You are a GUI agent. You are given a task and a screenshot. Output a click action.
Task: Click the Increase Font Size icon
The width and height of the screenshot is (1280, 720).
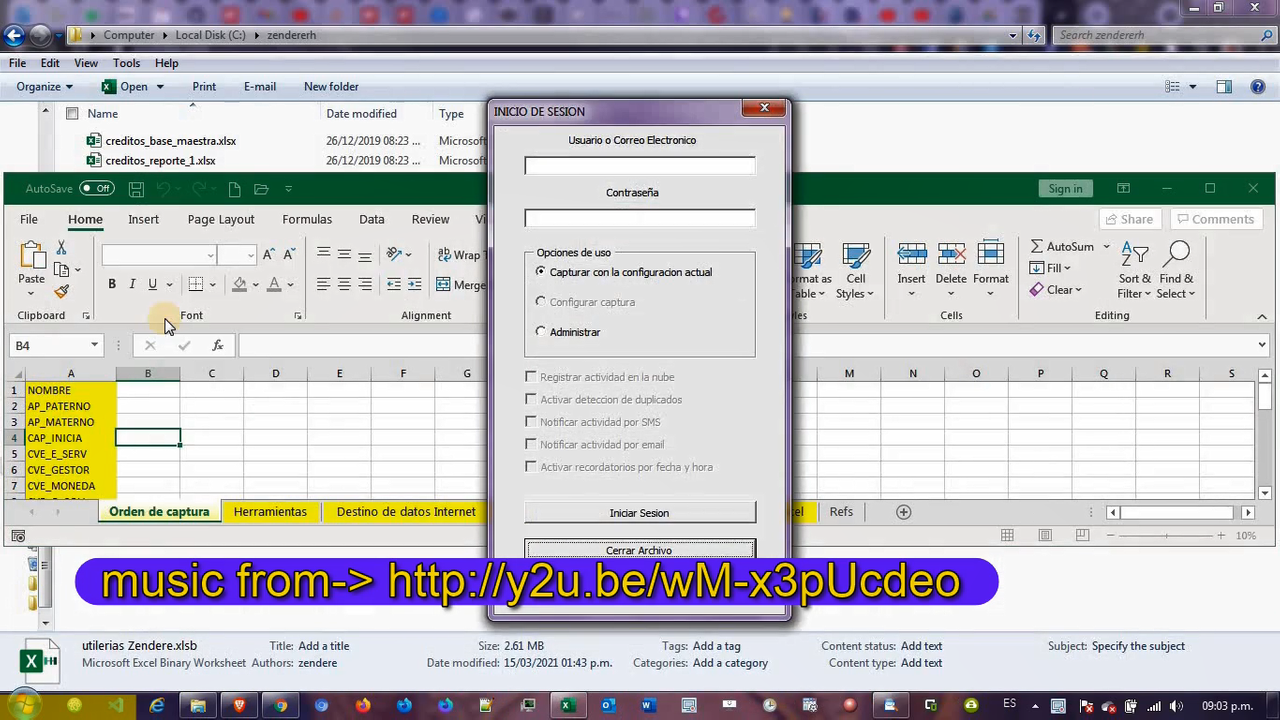point(269,255)
